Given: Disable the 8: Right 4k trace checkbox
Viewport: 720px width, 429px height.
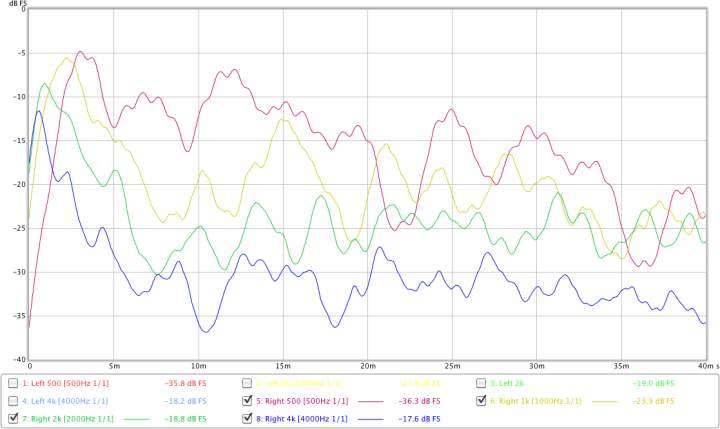Looking at the screenshot, I should click(x=247, y=418).
